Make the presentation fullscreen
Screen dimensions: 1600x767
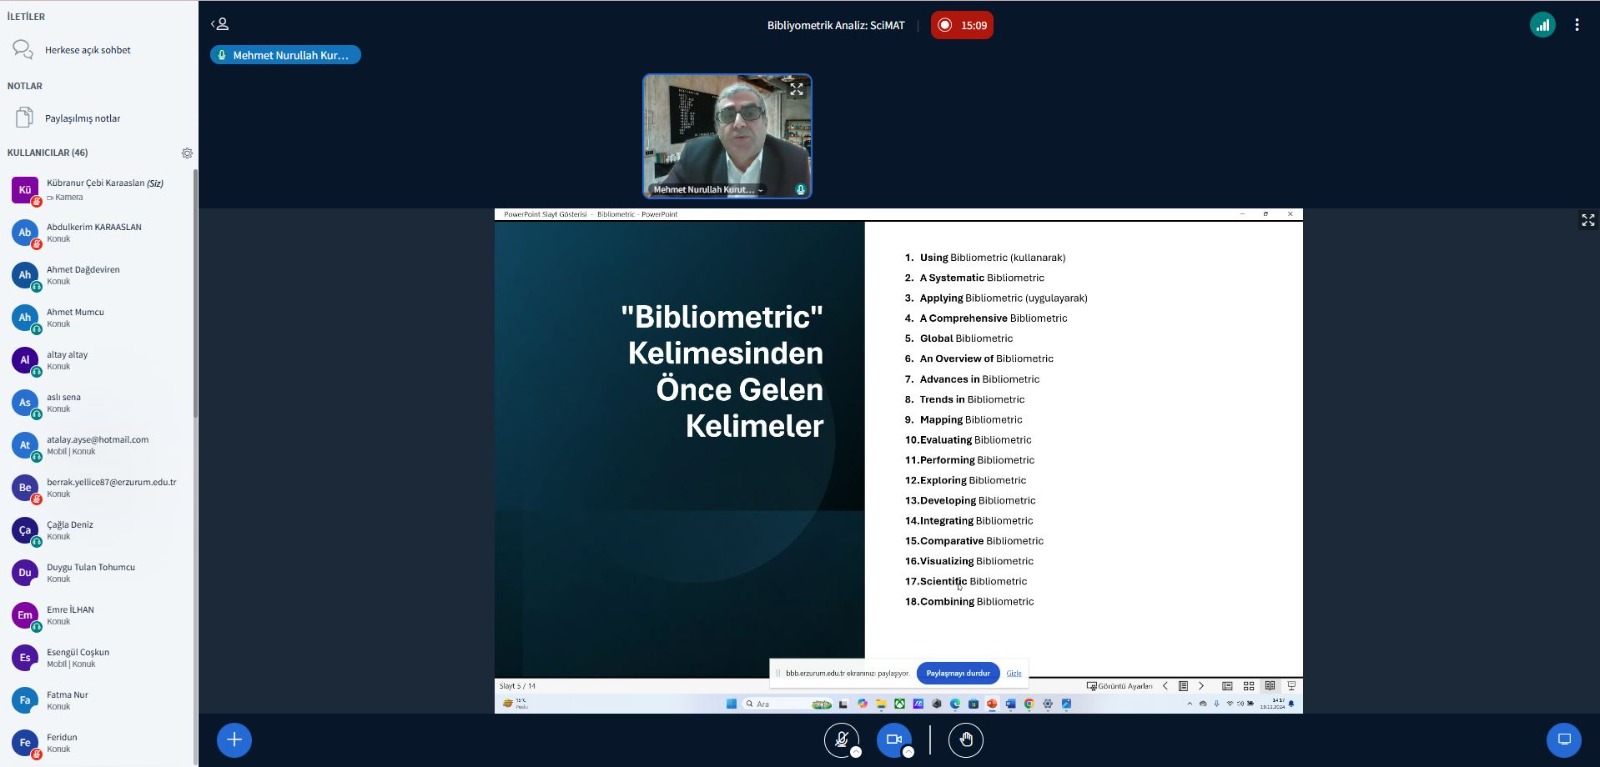point(1588,220)
